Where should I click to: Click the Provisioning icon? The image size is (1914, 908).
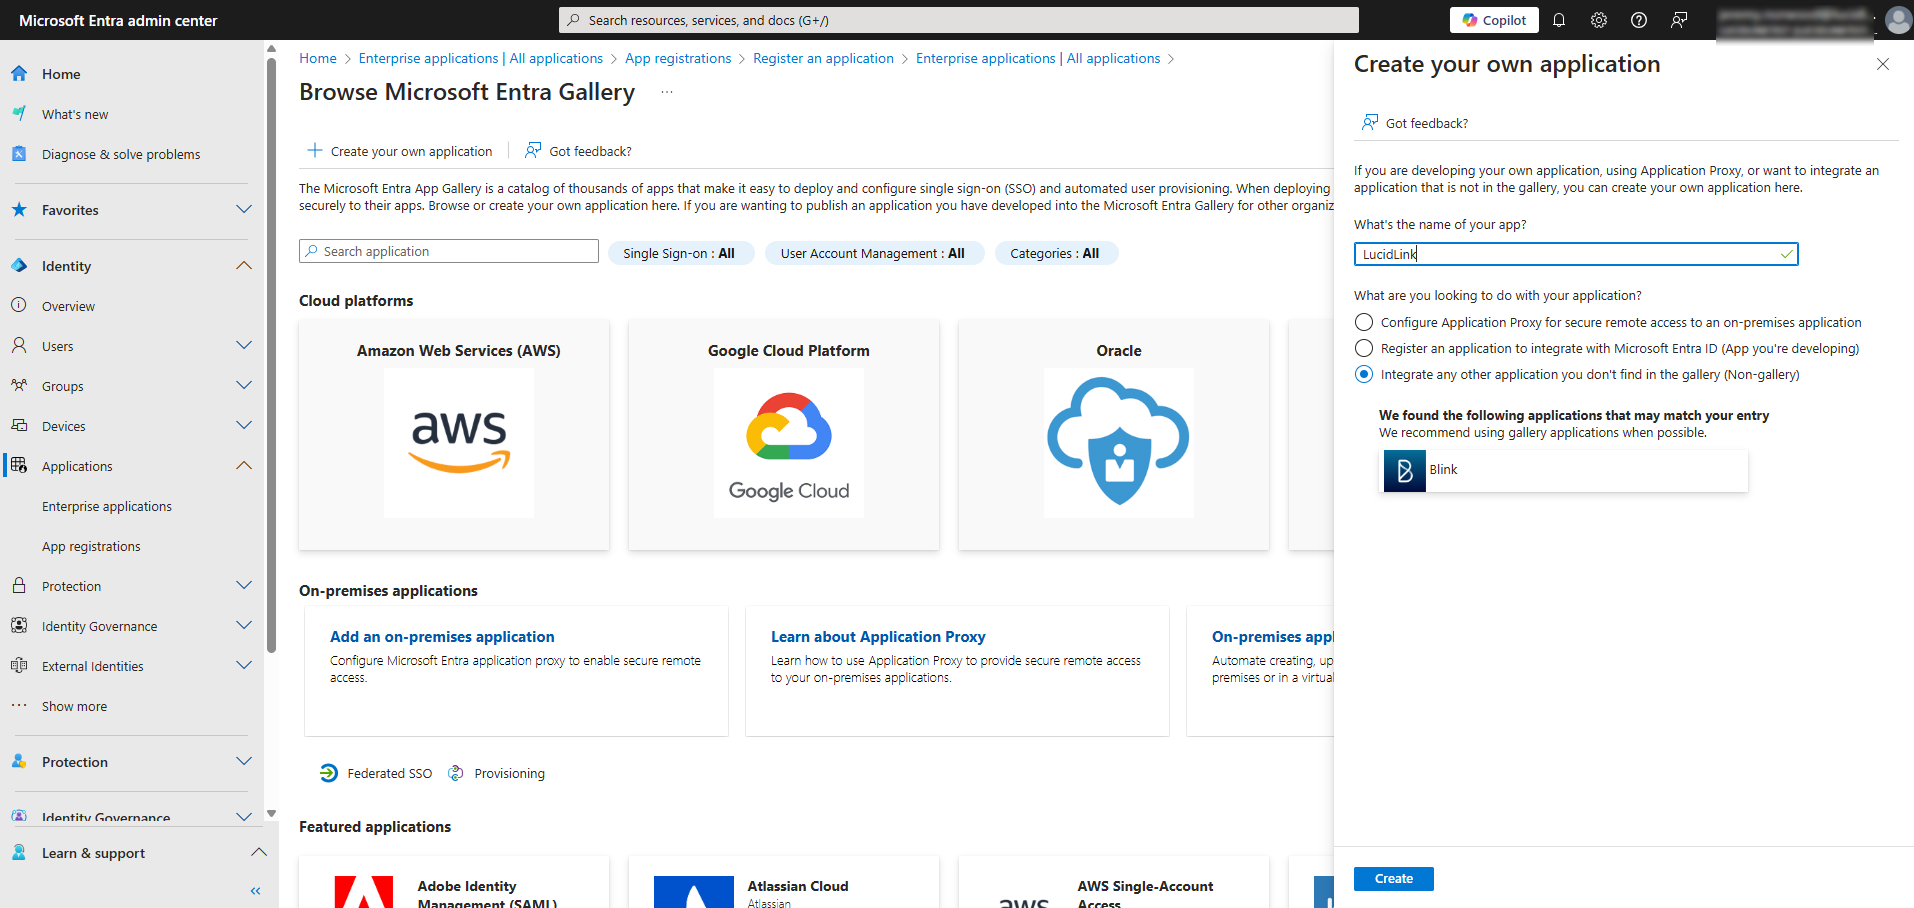(x=456, y=773)
